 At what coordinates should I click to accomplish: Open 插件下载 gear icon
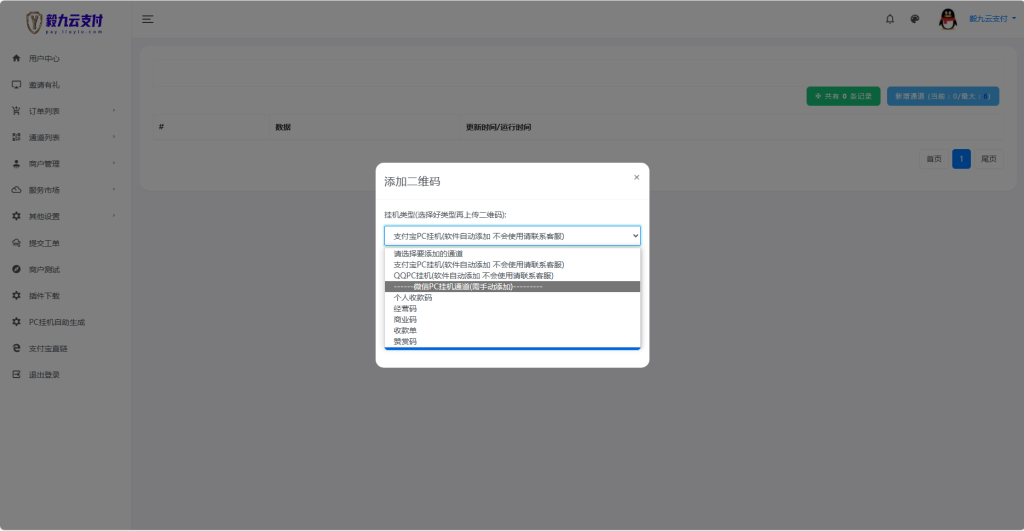pos(16,295)
